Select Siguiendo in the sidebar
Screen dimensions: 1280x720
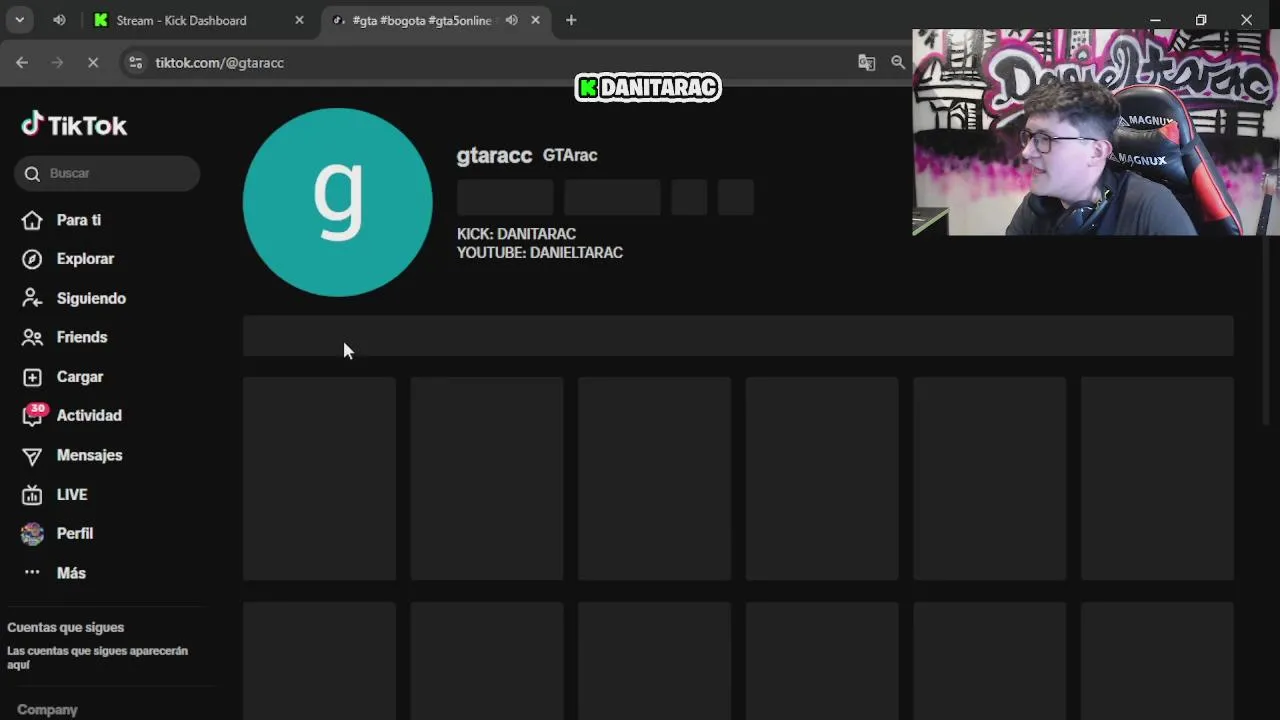[x=91, y=298]
